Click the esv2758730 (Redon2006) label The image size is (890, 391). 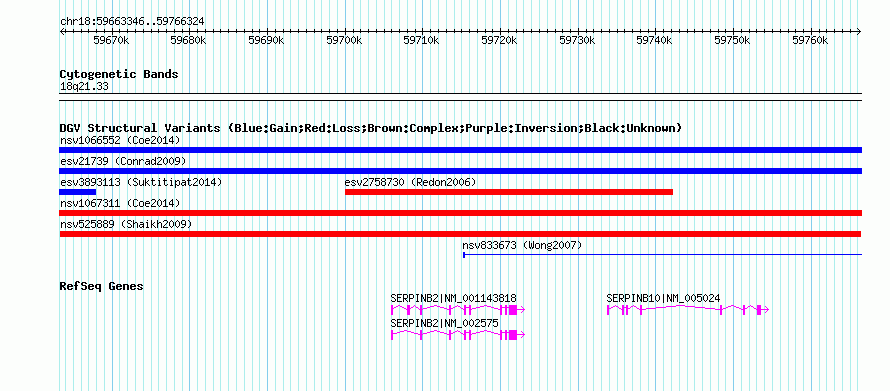(410, 182)
